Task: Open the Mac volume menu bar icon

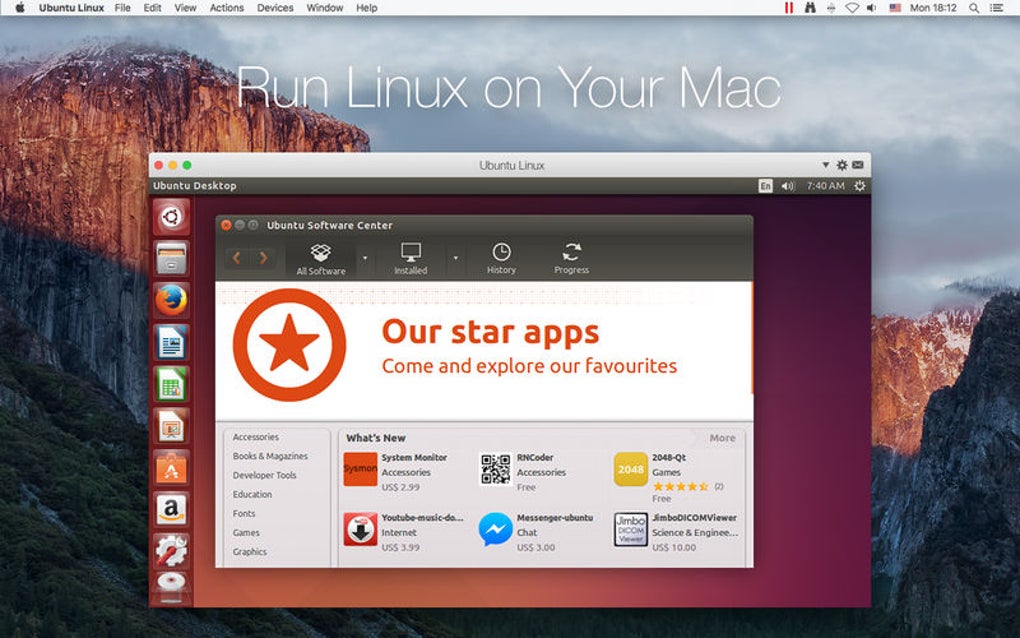Action: pyautogui.click(x=872, y=8)
